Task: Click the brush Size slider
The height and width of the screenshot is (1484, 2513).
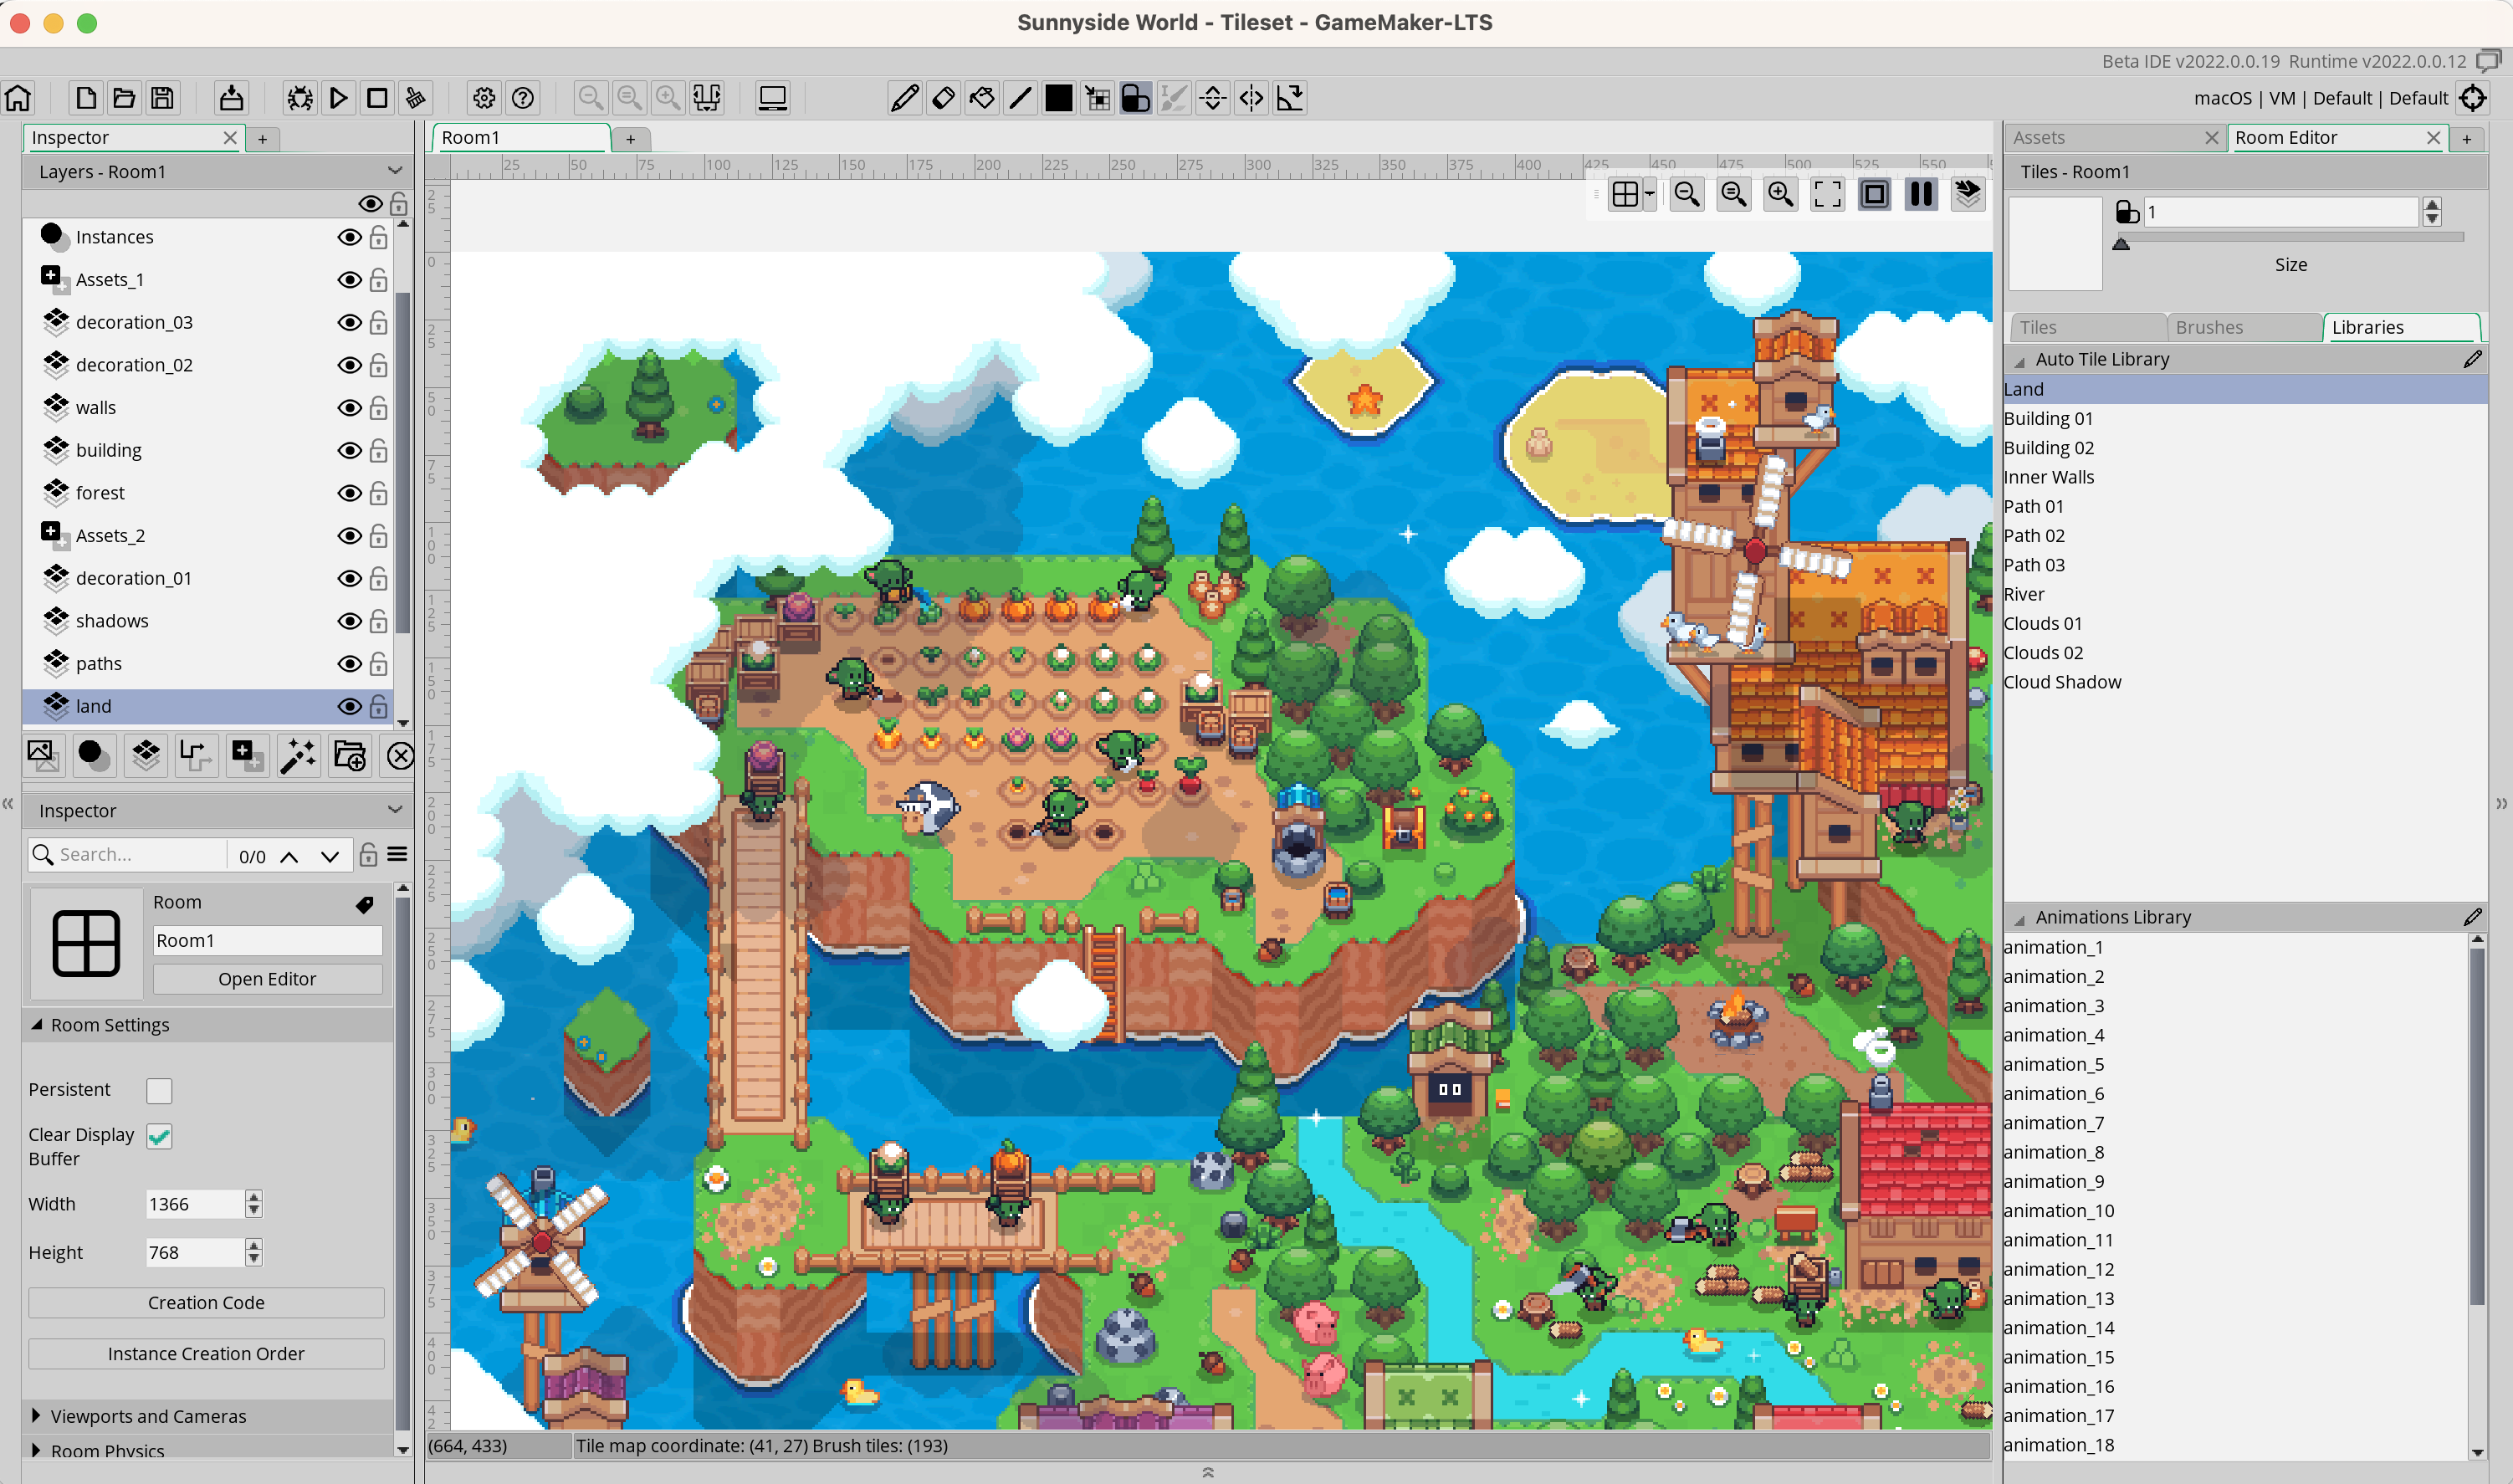Action: [2290, 238]
